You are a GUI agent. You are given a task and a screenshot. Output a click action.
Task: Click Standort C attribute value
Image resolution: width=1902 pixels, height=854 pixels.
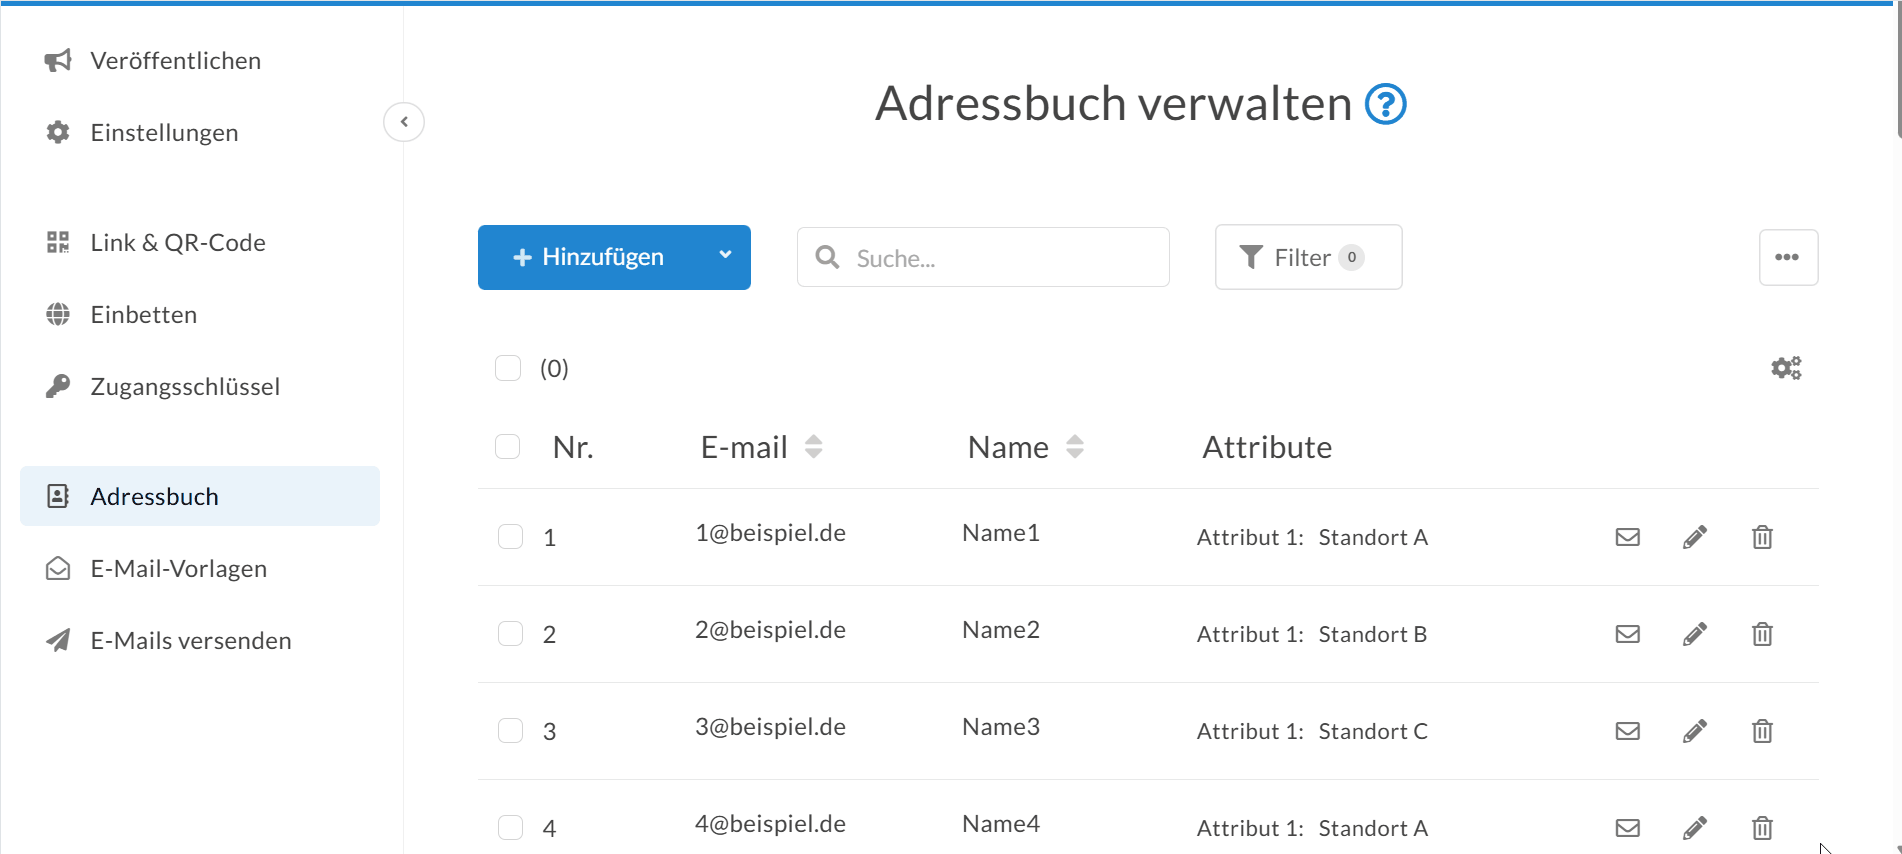click(1373, 731)
